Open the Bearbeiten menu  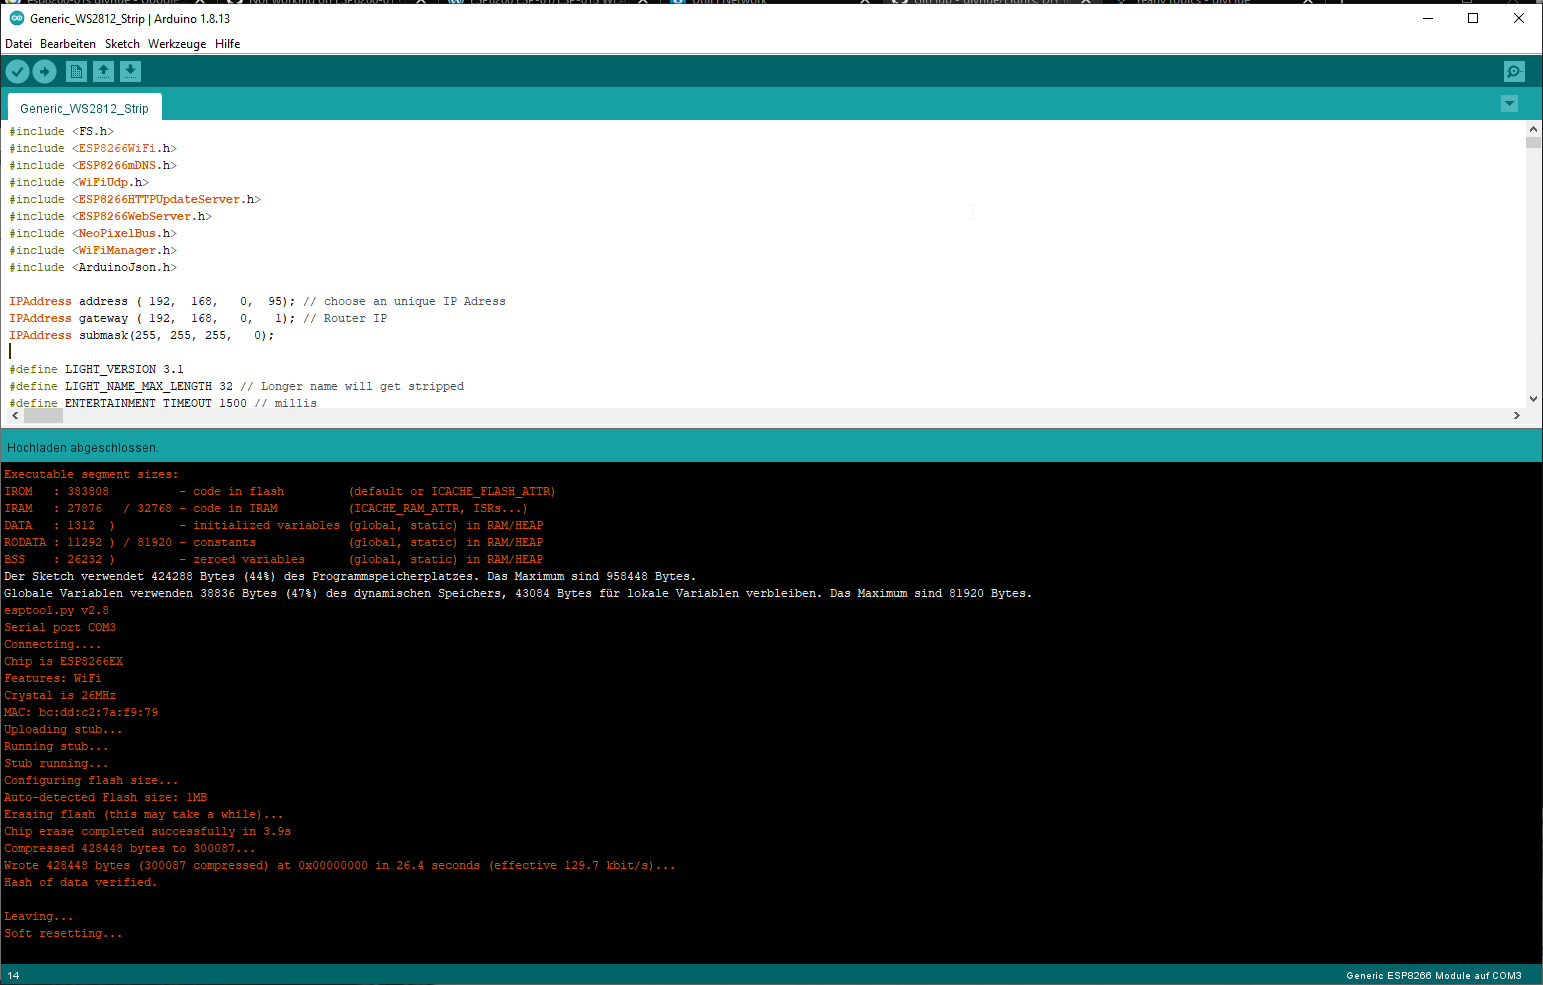click(68, 44)
